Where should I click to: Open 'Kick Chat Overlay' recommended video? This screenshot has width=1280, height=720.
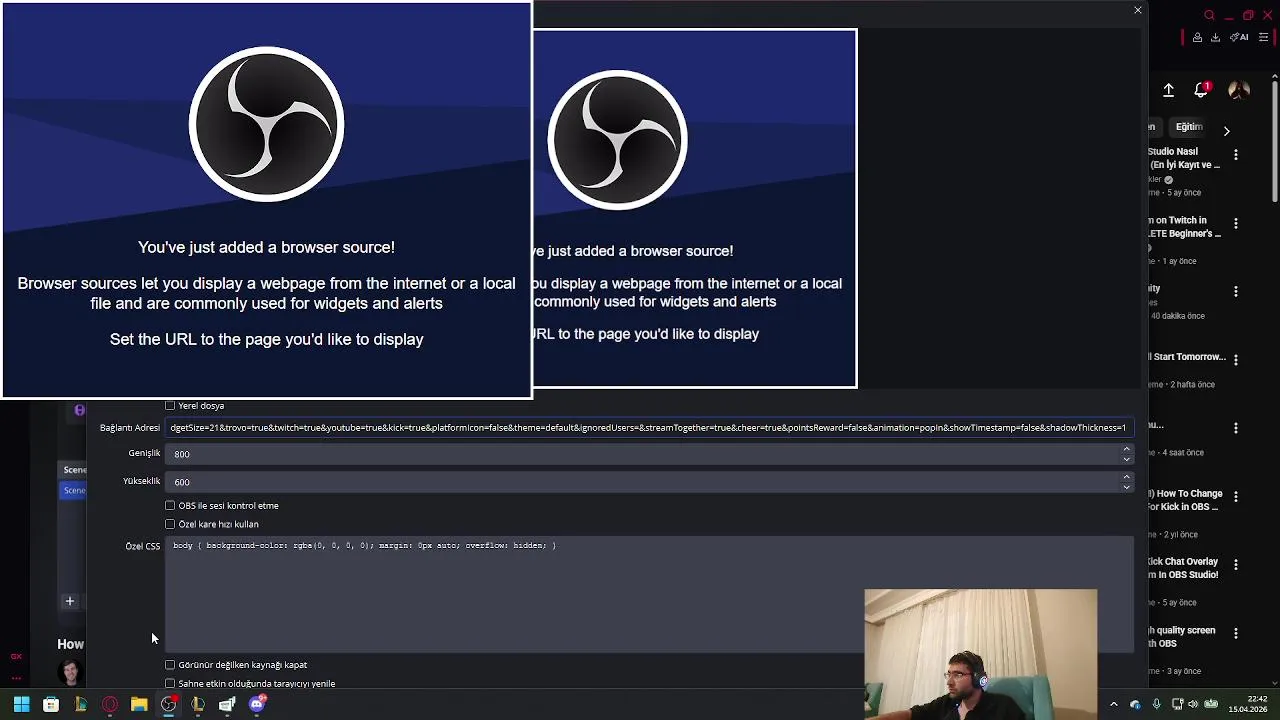tap(1183, 568)
